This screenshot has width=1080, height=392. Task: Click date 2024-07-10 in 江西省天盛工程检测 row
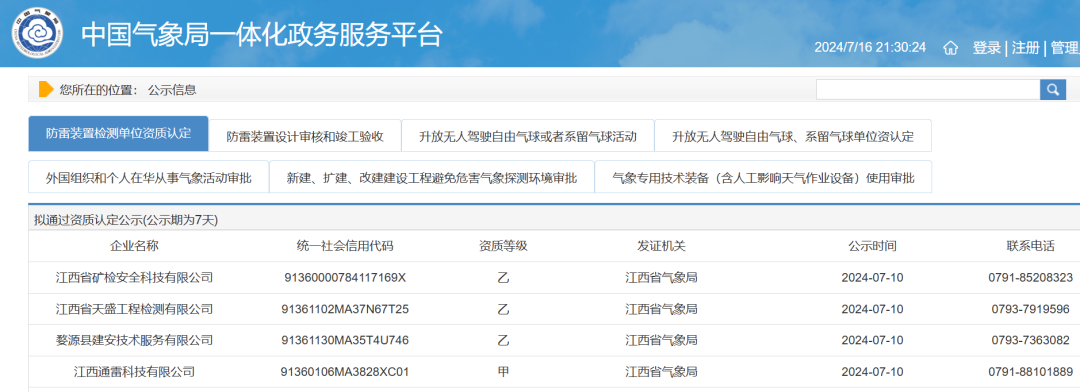[872, 309]
